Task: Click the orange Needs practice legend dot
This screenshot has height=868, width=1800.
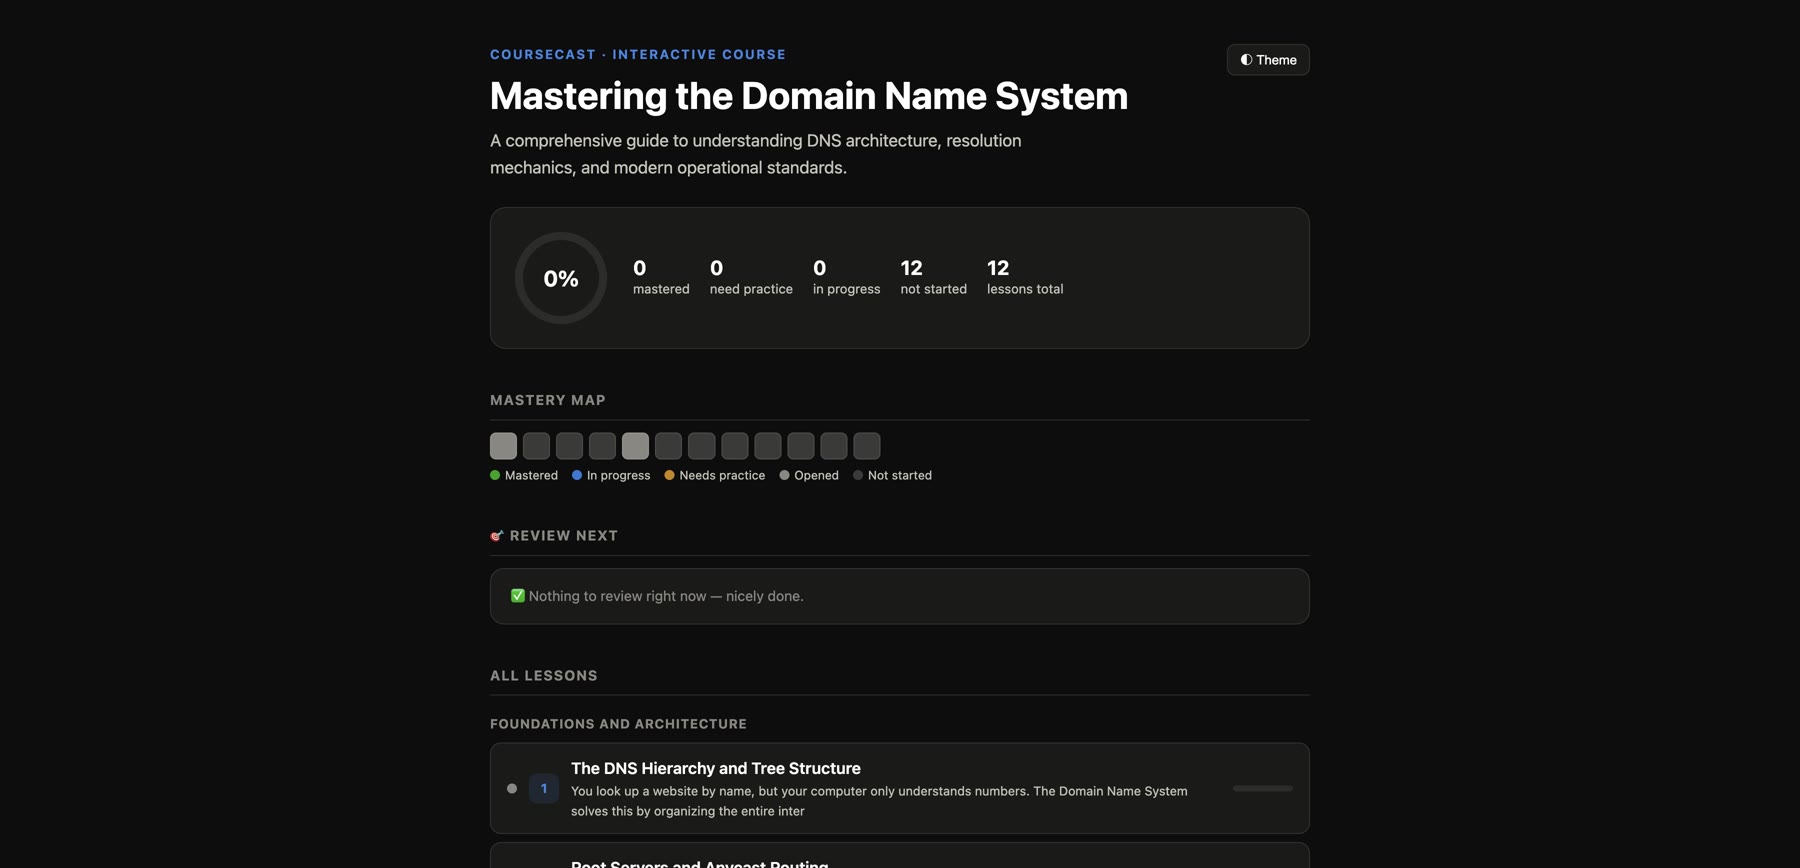Action: [669, 475]
